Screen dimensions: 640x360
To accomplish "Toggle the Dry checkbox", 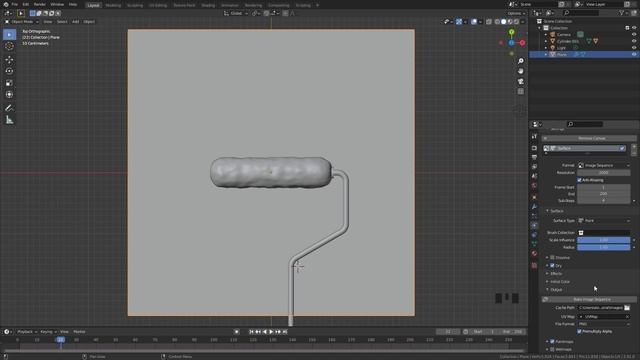I will (x=552, y=266).
